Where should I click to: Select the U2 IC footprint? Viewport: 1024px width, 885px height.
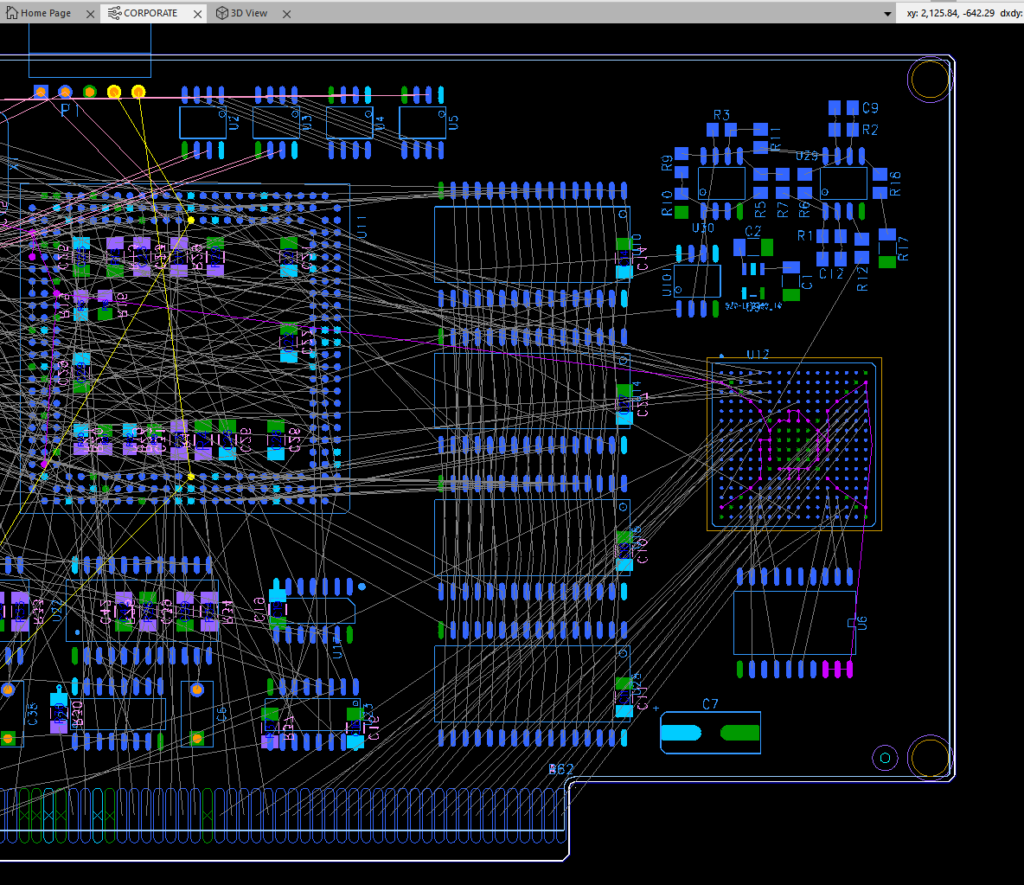[x=203, y=122]
